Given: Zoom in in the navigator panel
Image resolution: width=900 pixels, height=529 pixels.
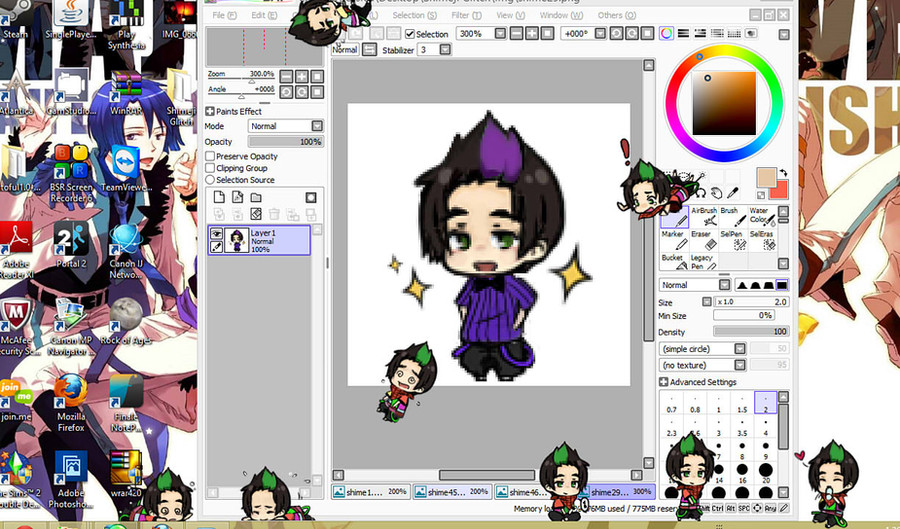Looking at the screenshot, I should tap(301, 76).
